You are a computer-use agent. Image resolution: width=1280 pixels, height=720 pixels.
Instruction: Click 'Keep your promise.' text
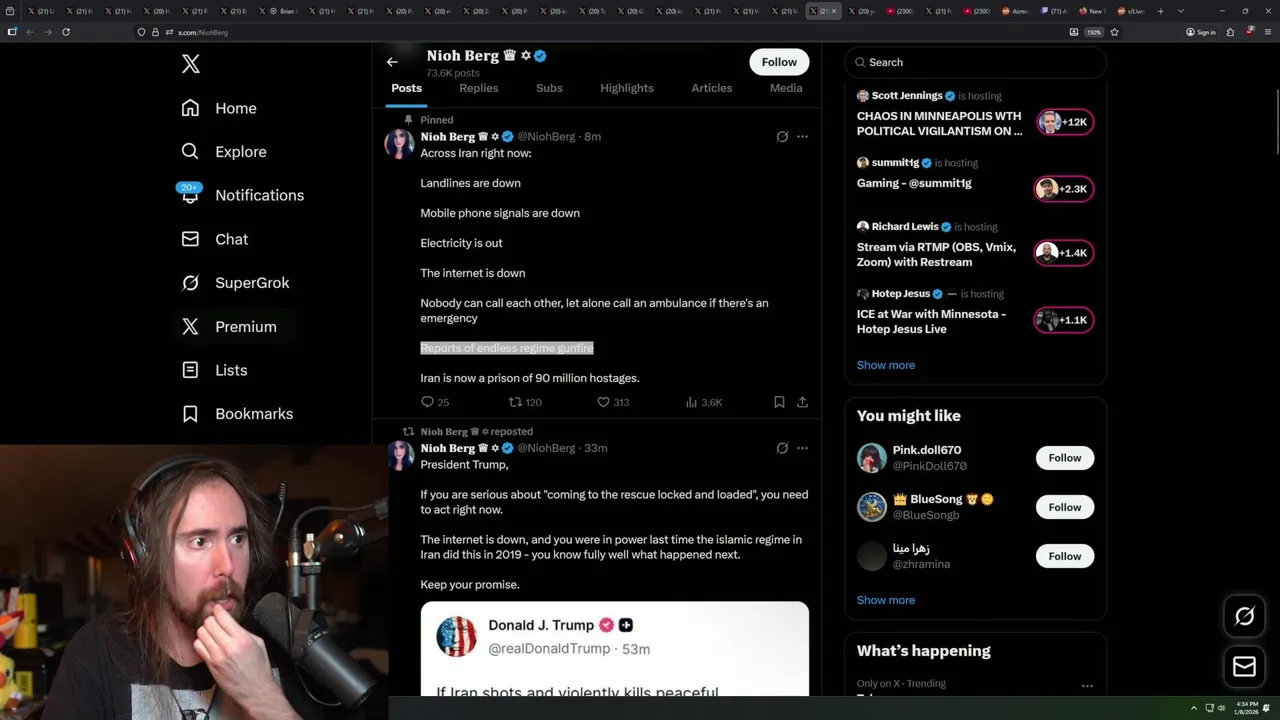point(470,585)
